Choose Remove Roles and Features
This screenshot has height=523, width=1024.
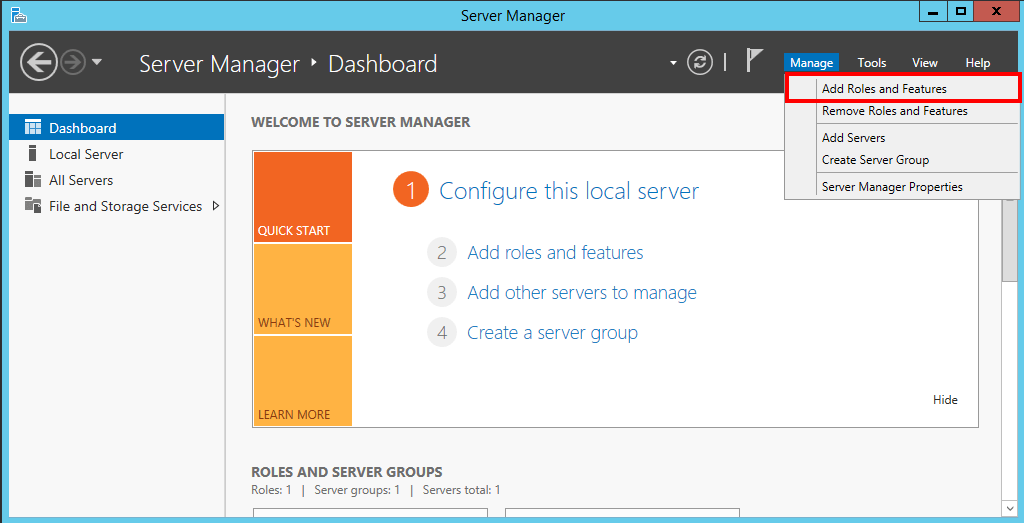coord(903,111)
